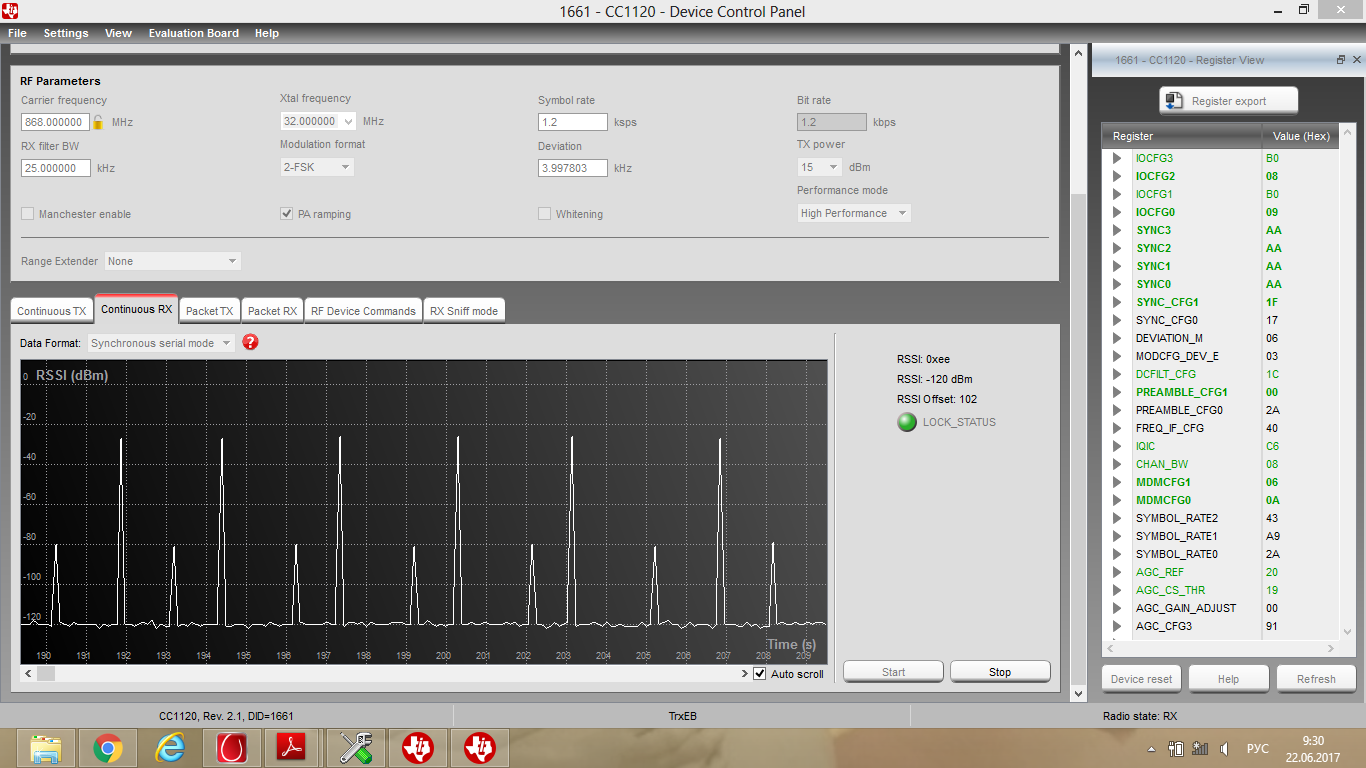
Task: Click the РУС language indicator in the tray
Action: (1257, 749)
